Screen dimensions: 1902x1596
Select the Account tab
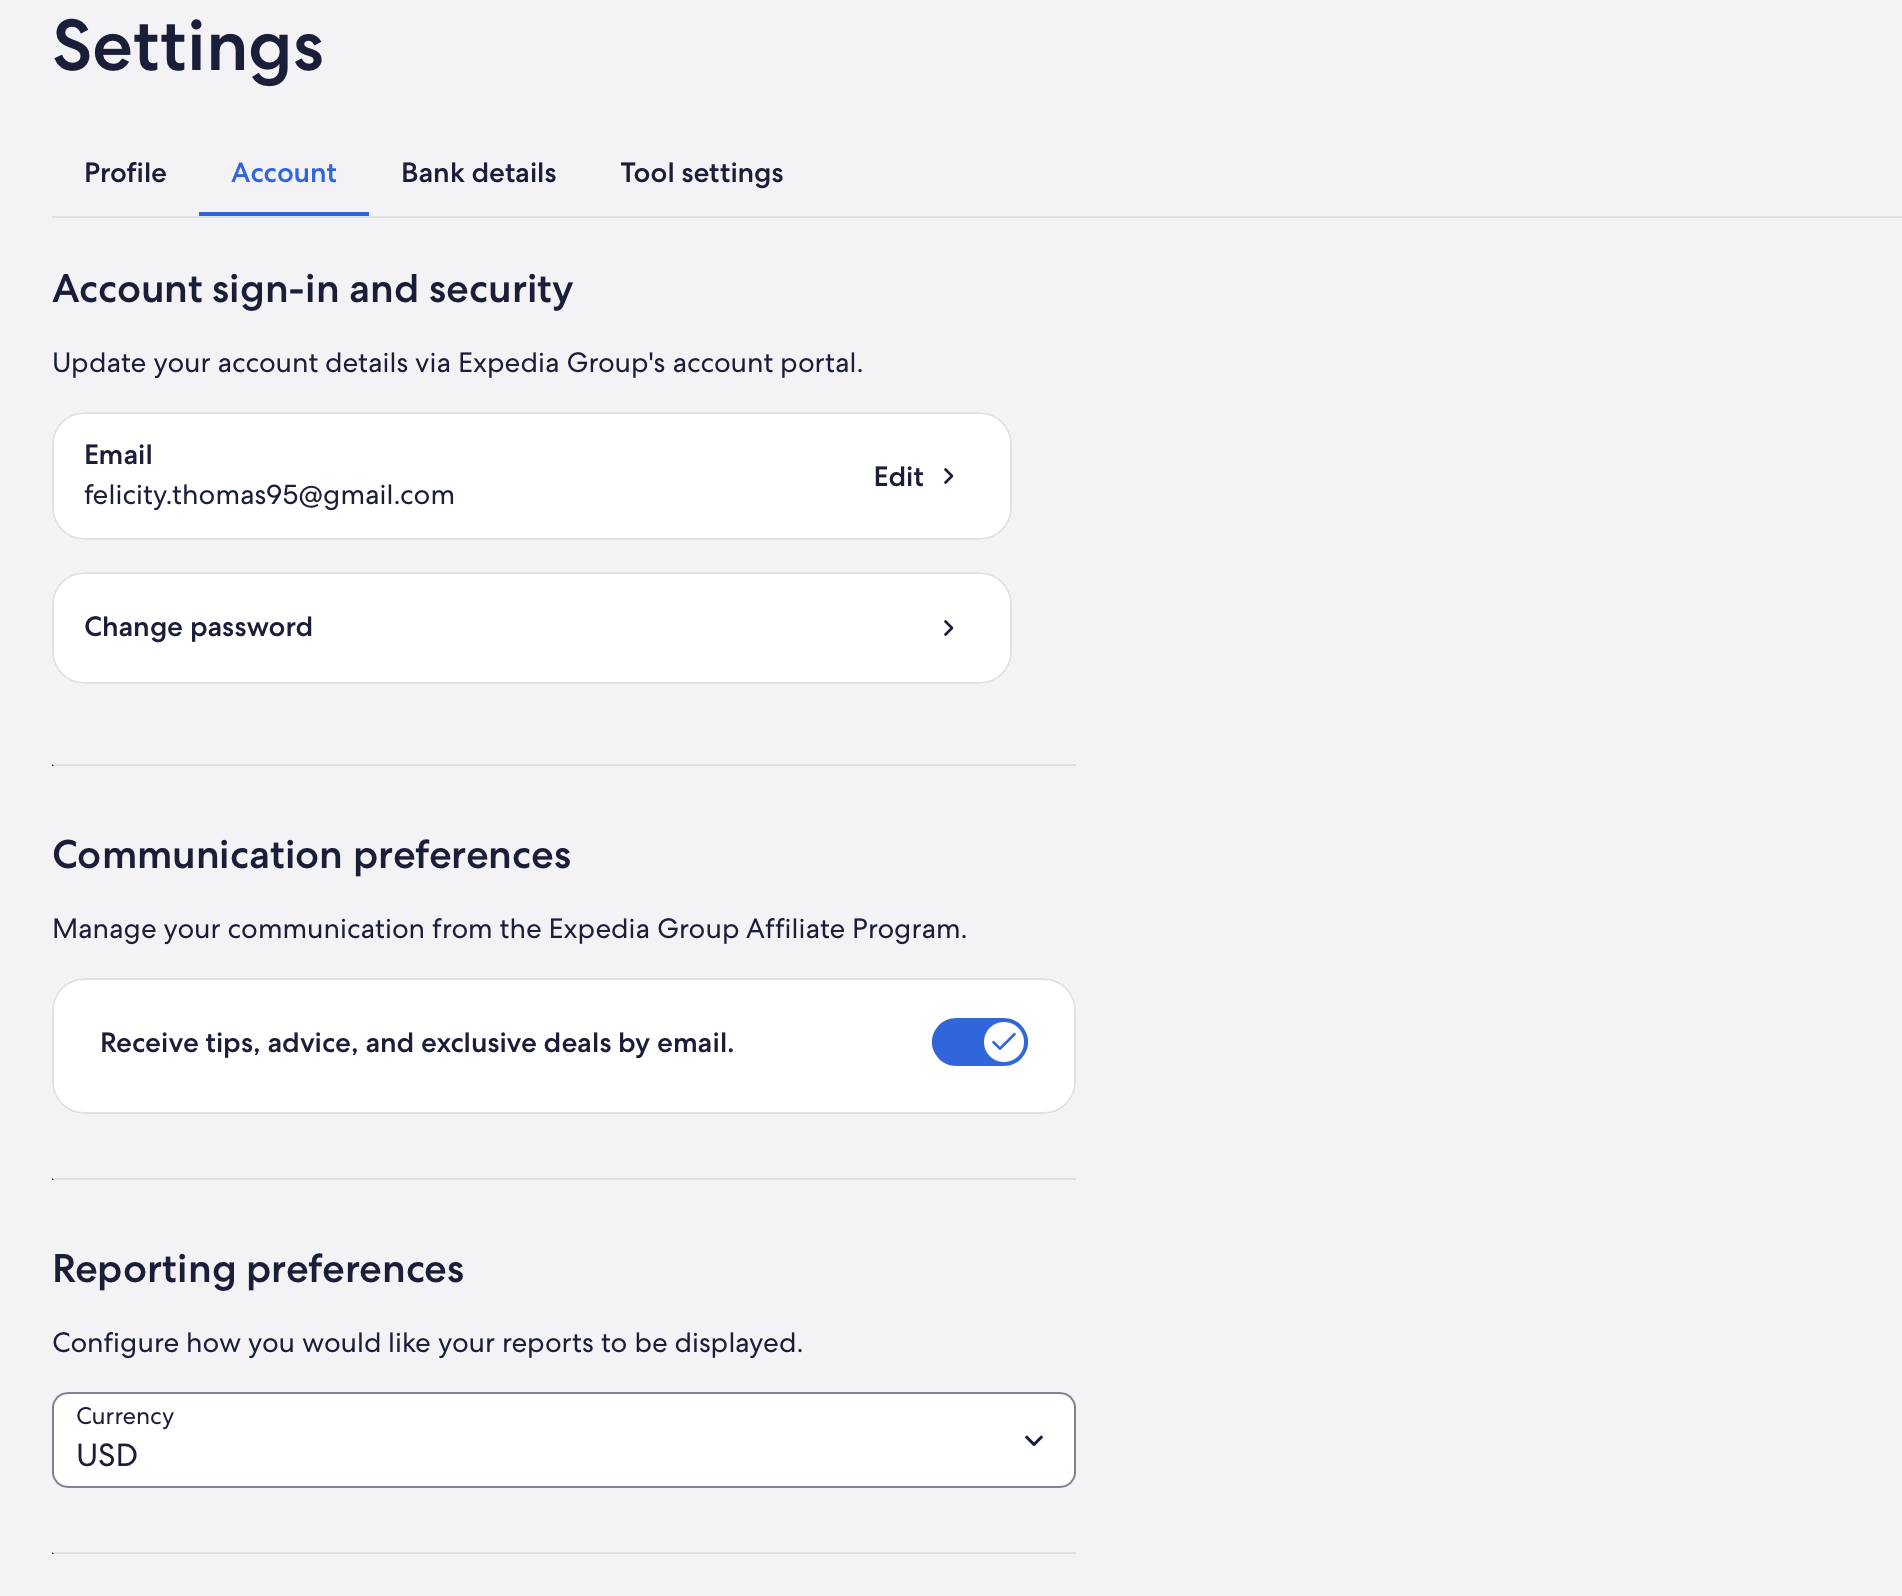pos(284,173)
